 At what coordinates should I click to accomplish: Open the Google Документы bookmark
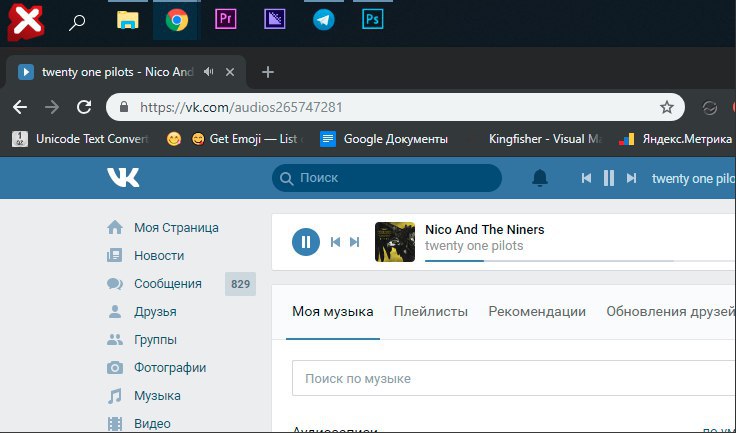(x=383, y=139)
